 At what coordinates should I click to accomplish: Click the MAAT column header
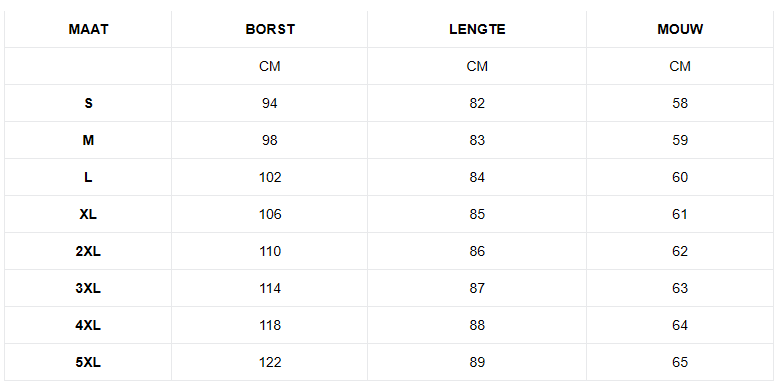[88, 29]
